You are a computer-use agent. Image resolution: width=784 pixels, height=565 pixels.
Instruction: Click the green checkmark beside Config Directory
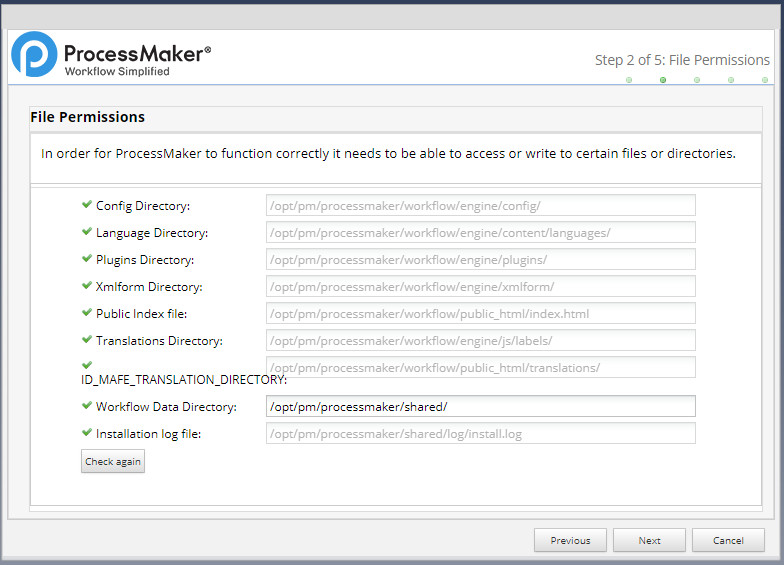click(x=87, y=204)
